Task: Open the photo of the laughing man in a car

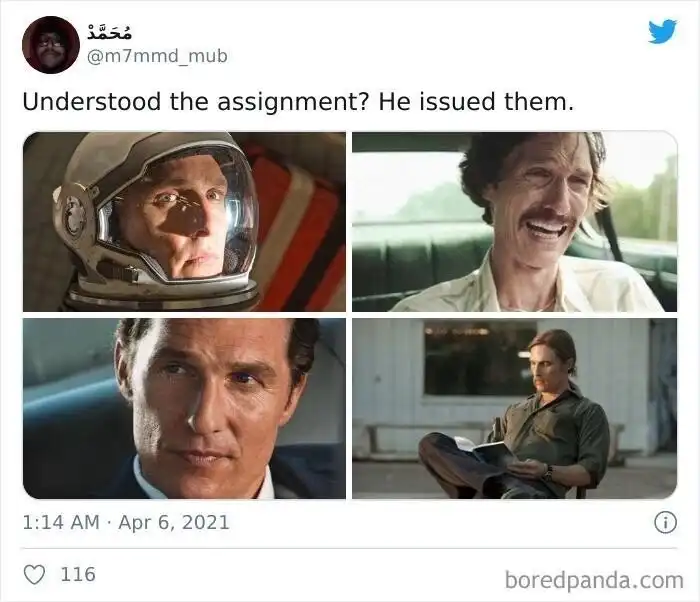Action: (x=514, y=222)
